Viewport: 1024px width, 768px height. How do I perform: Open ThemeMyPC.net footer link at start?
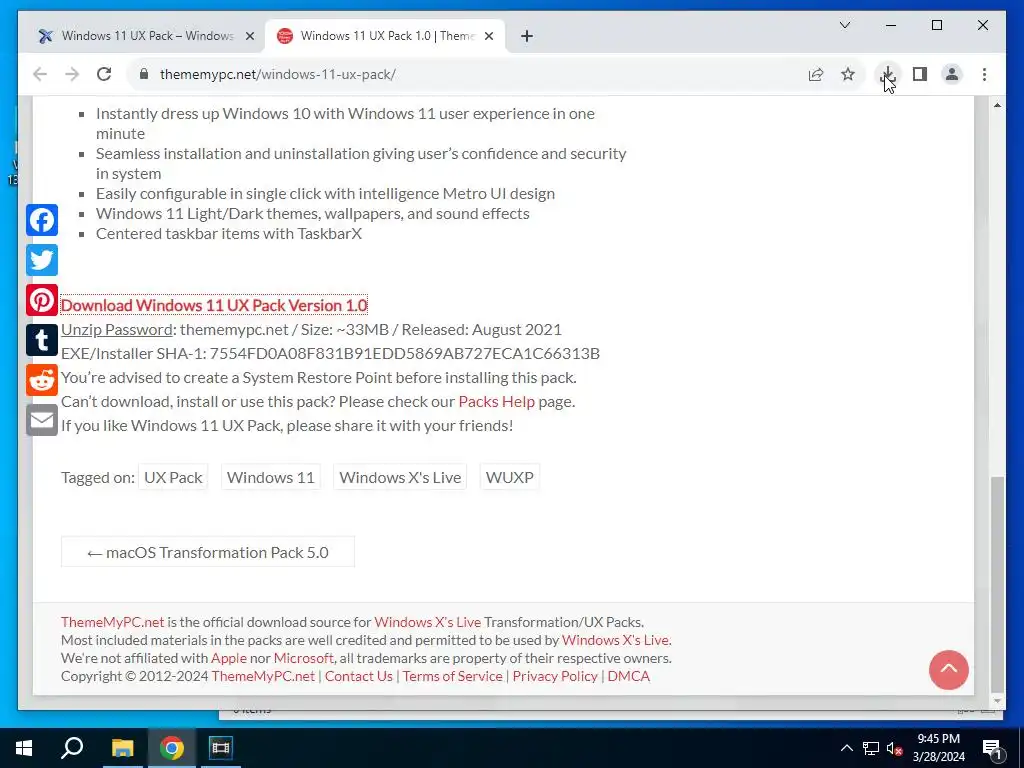coord(112,622)
